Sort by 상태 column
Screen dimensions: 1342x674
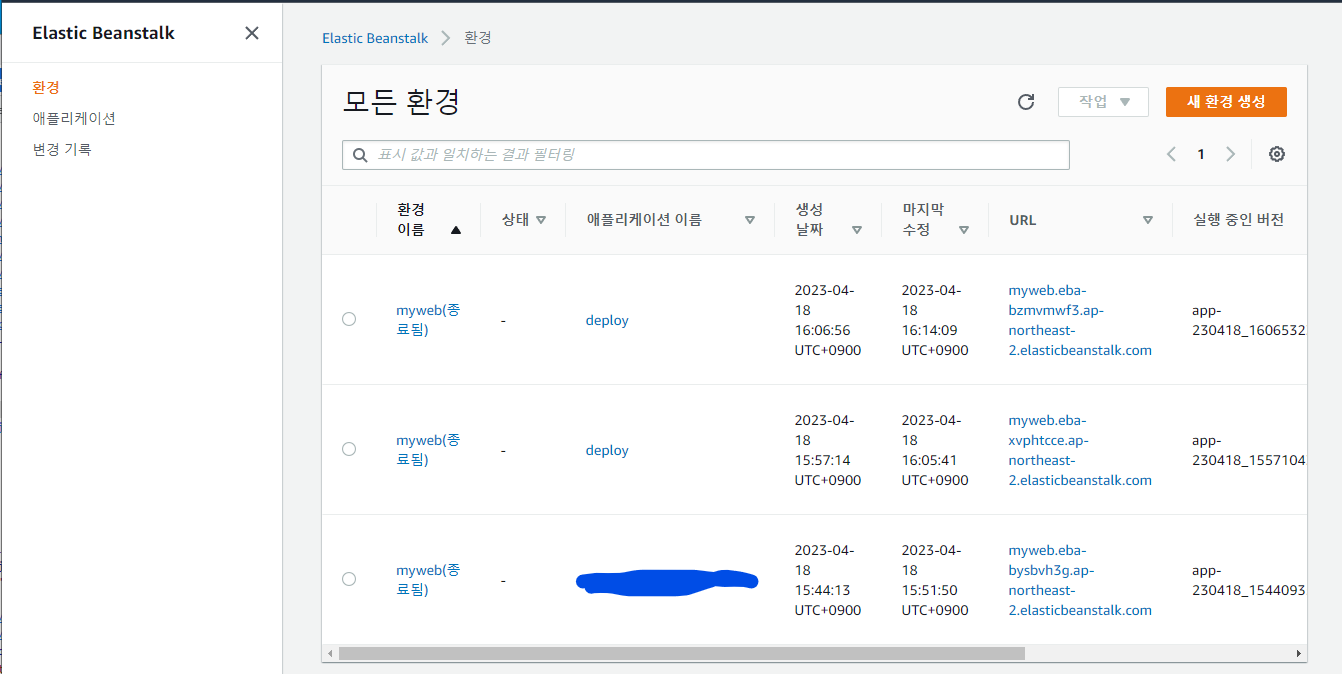[541, 220]
